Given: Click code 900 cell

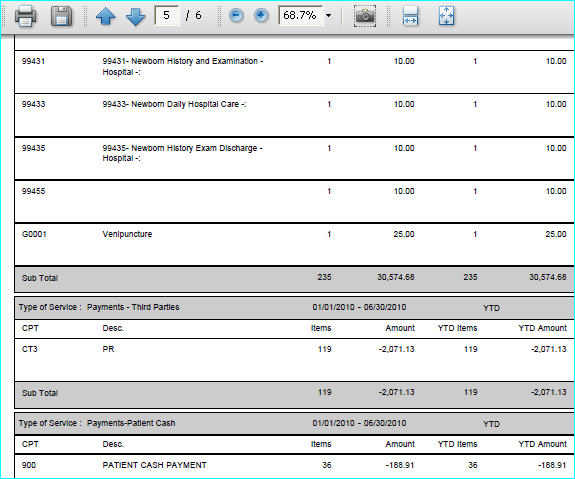Looking at the screenshot, I should coord(29,465).
